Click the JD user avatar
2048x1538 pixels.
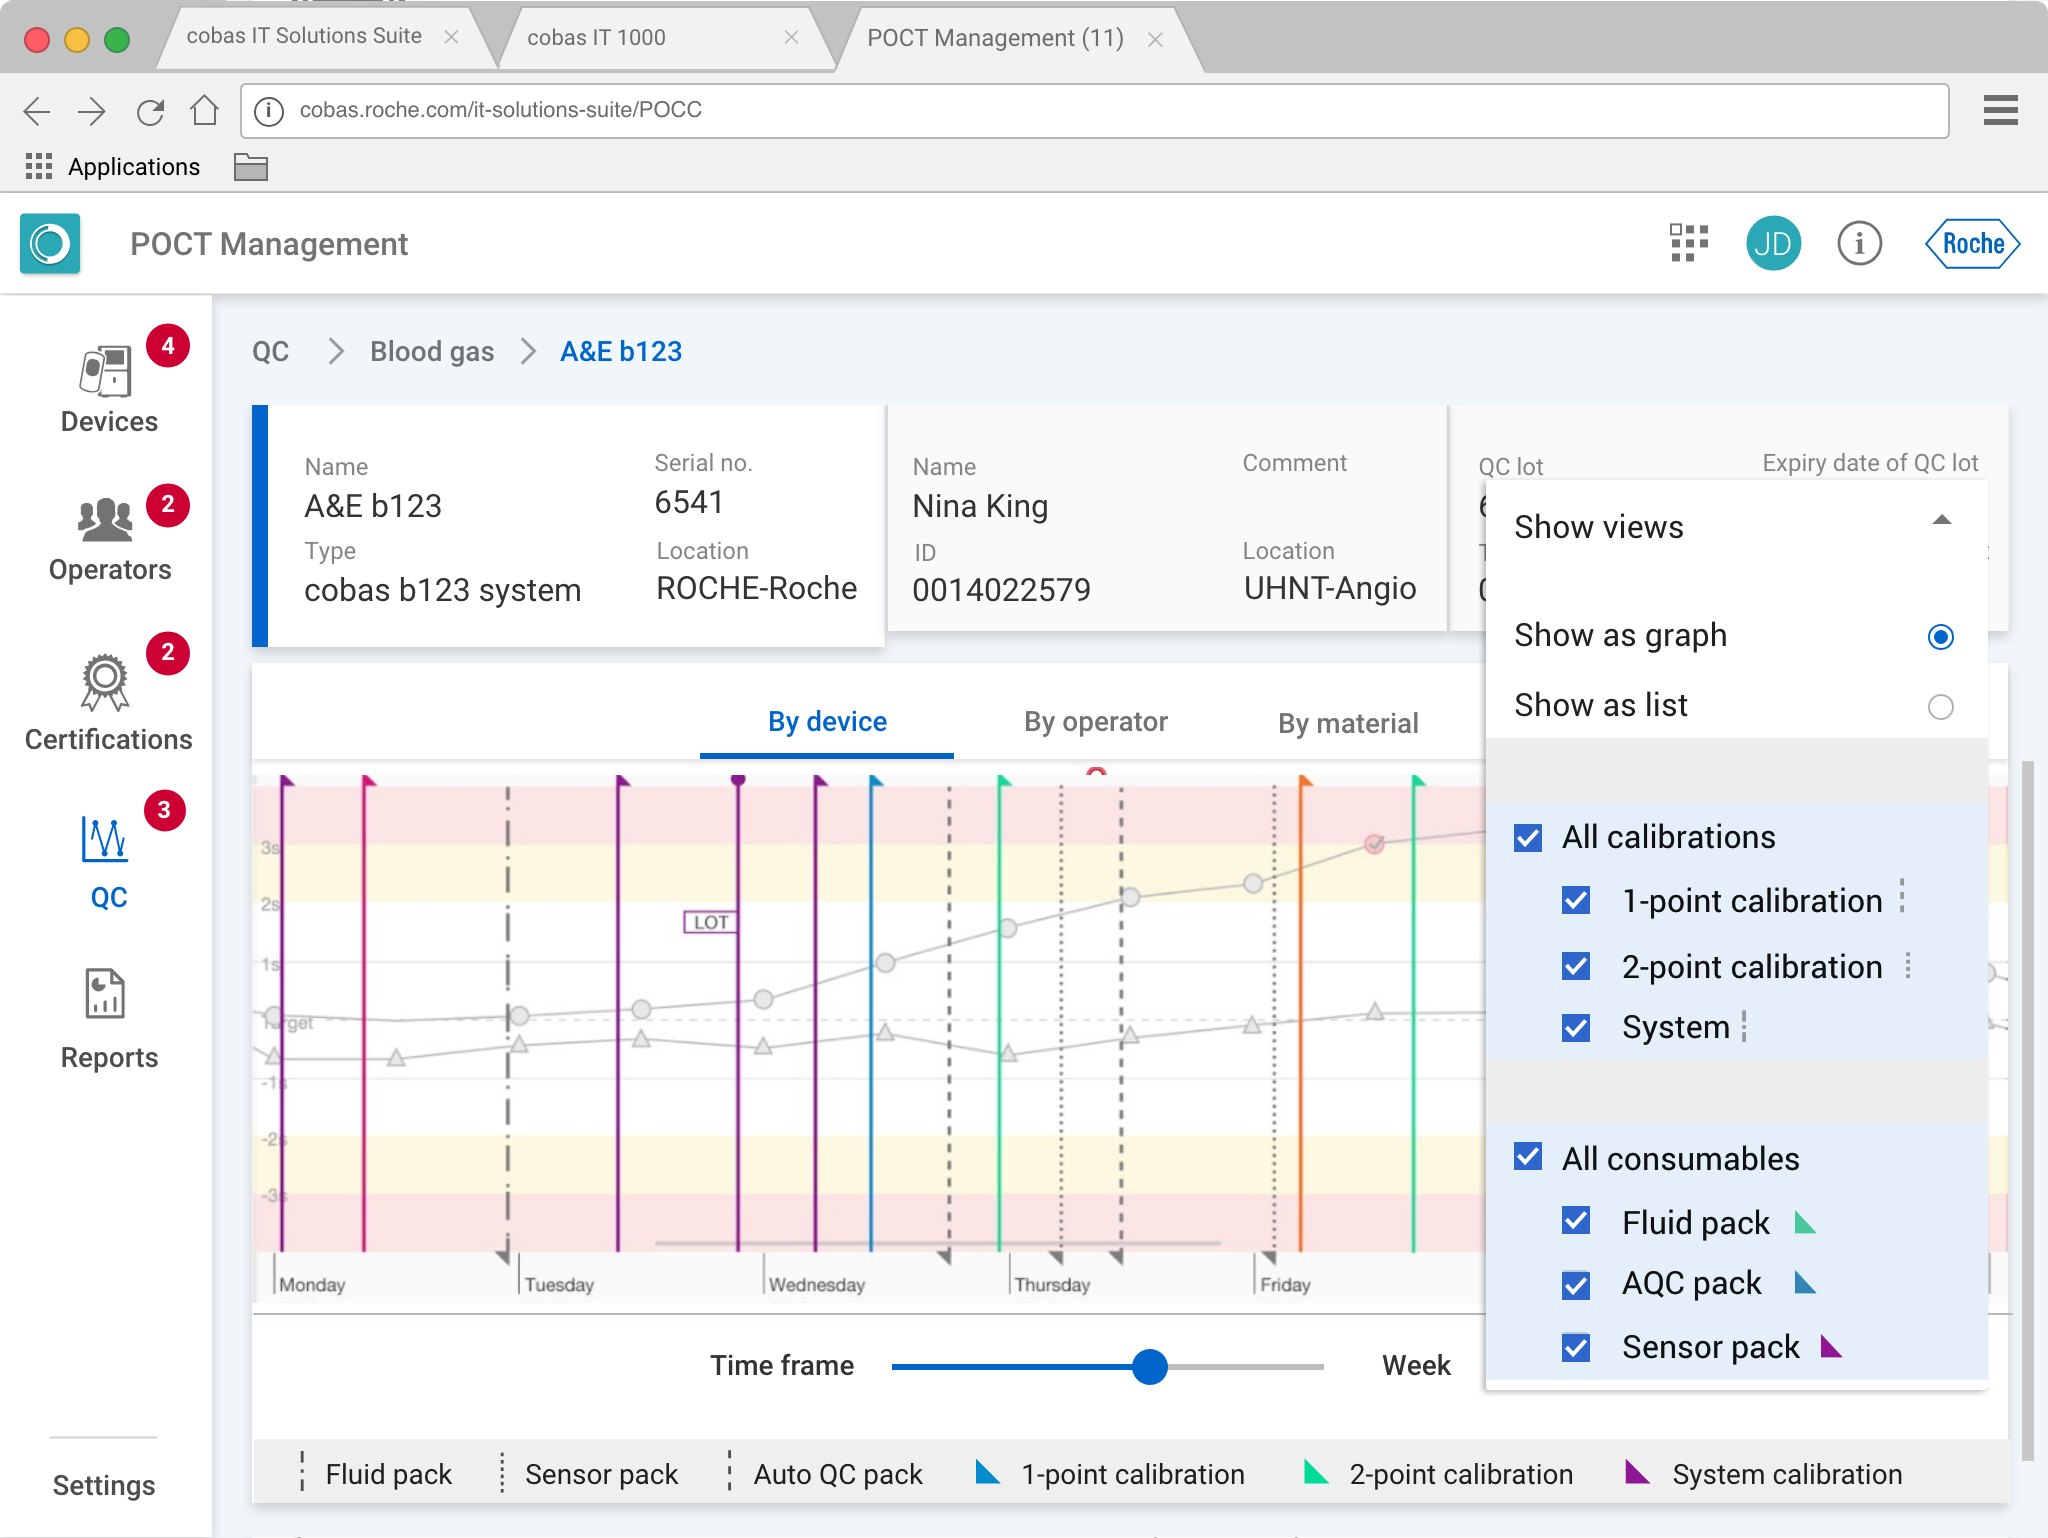tap(1773, 243)
